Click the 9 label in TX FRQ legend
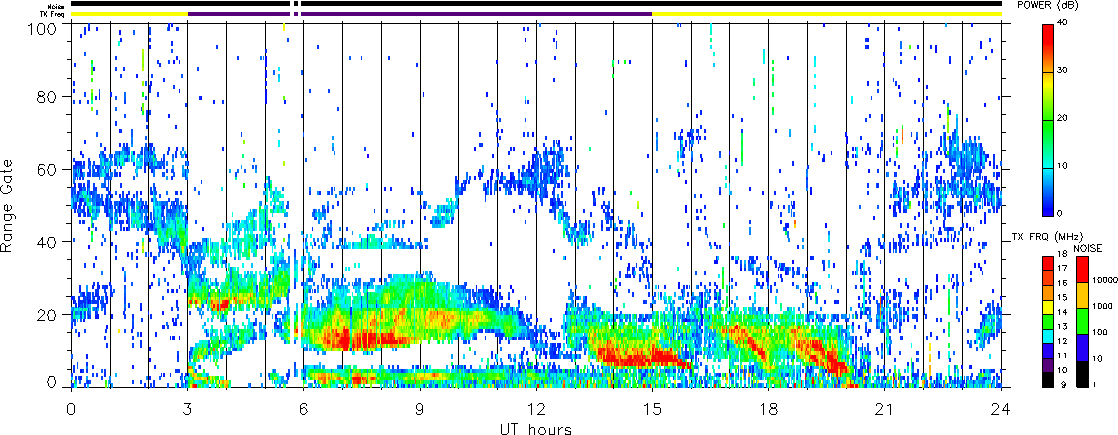 pyautogui.click(x=1063, y=385)
